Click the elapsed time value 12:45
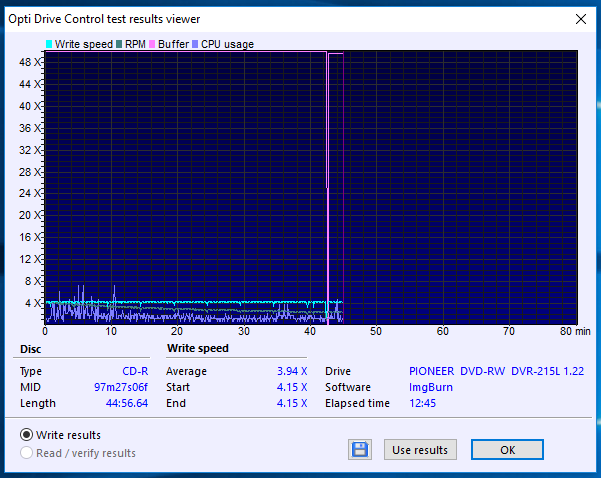Image resolution: width=601 pixels, height=478 pixels. tap(422, 403)
